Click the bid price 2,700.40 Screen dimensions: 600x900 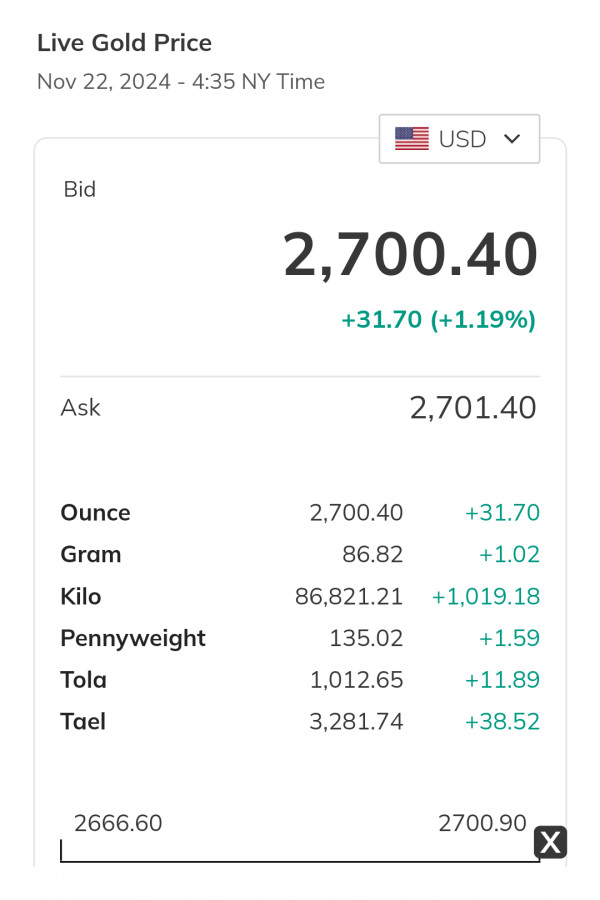pyautogui.click(x=410, y=254)
